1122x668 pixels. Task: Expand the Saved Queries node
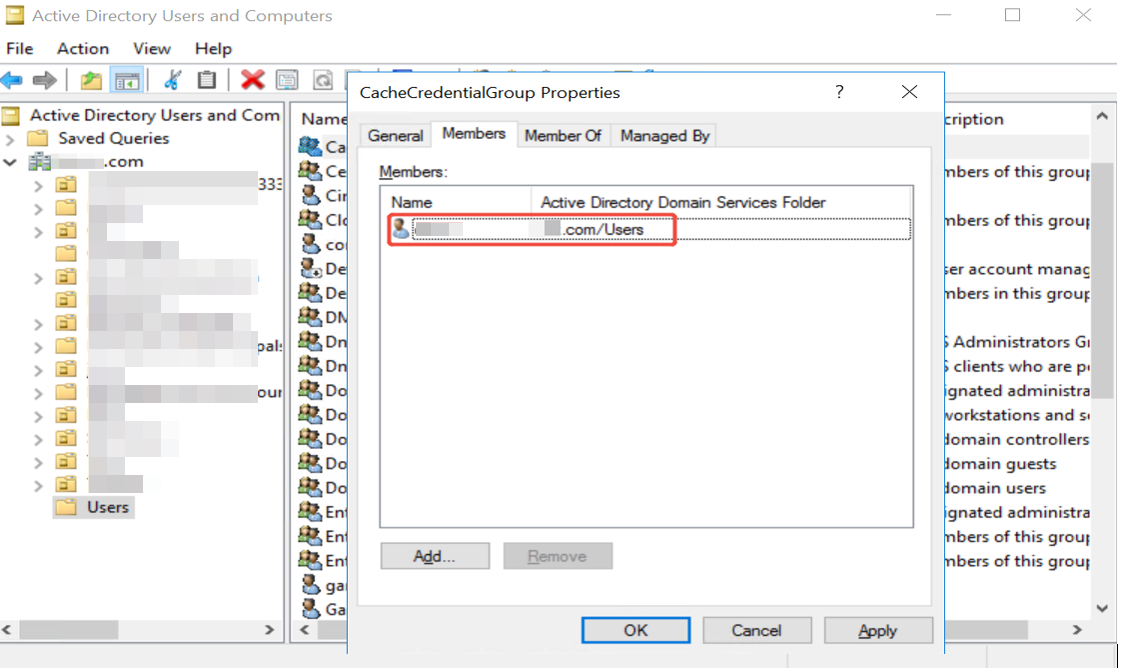point(10,139)
